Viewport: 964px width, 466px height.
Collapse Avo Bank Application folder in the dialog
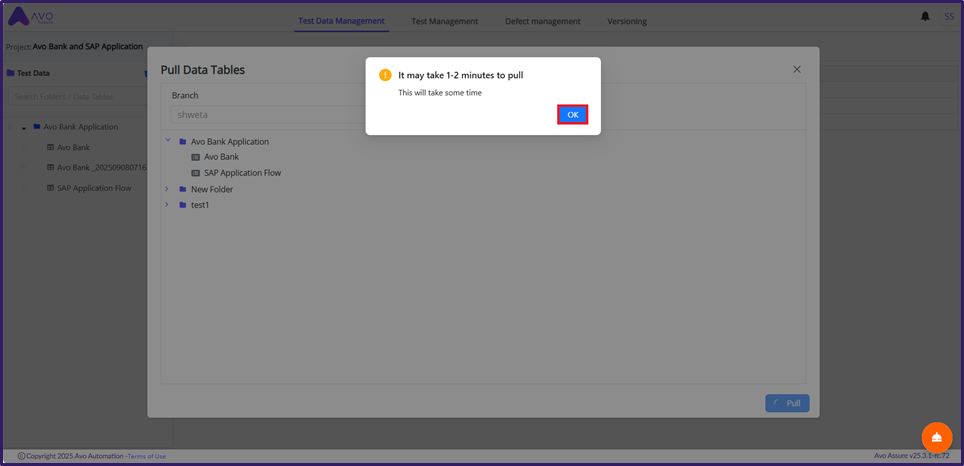[x=168, y=141]
